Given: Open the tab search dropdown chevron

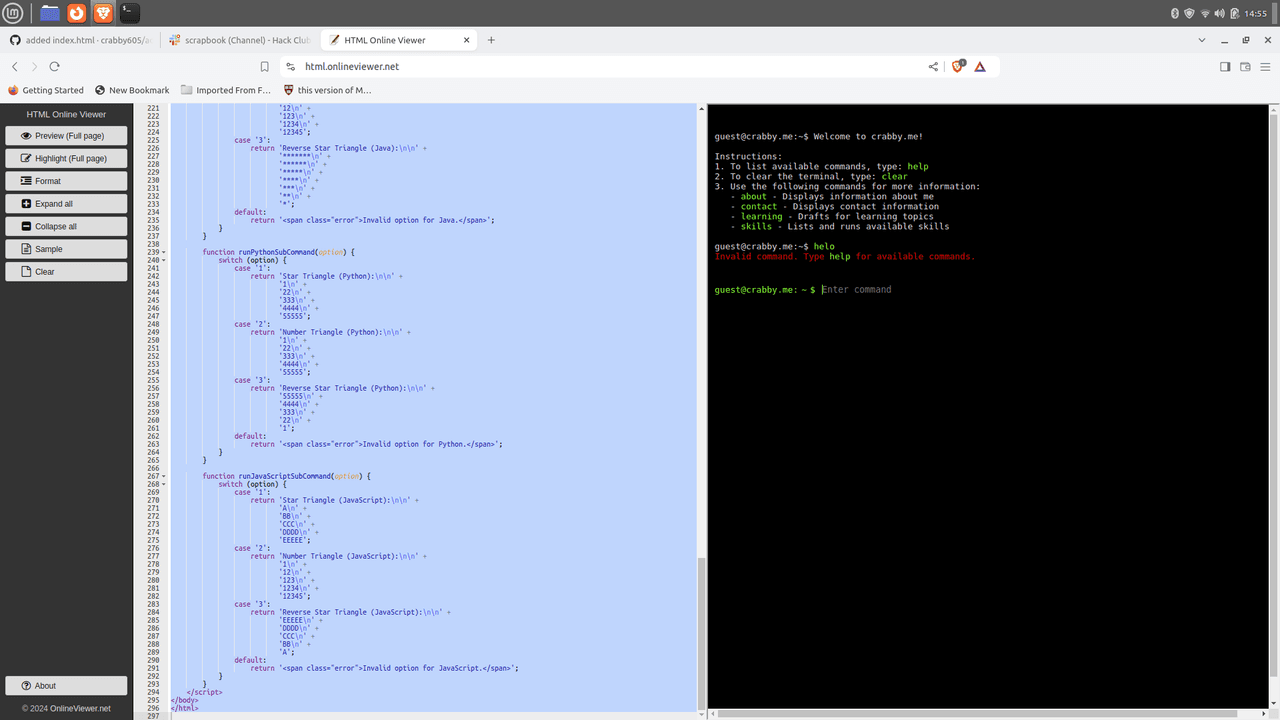Looking at the screenshot, I should 1201,40.
